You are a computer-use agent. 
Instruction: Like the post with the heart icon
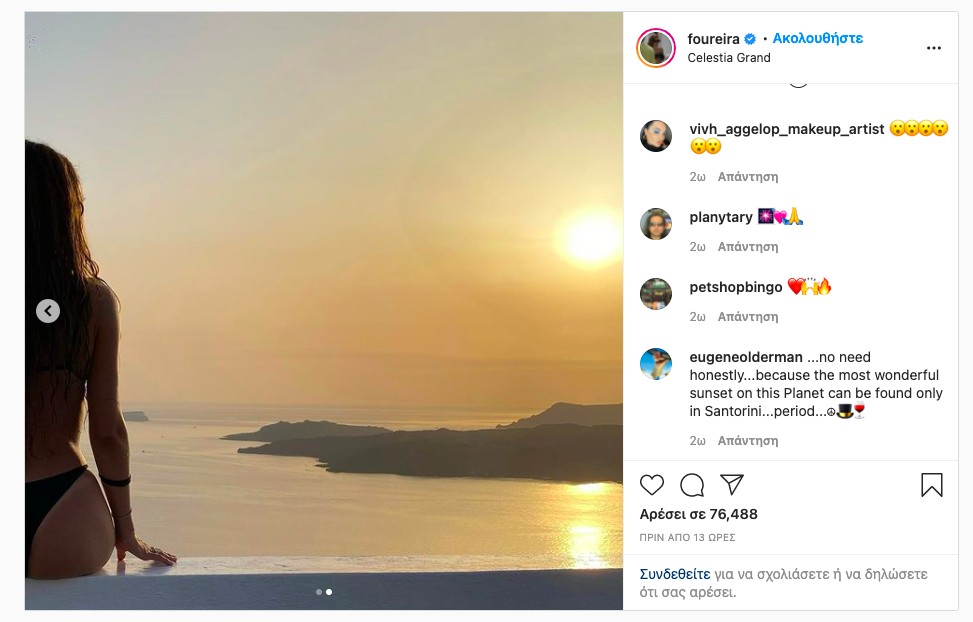(652, 485)
